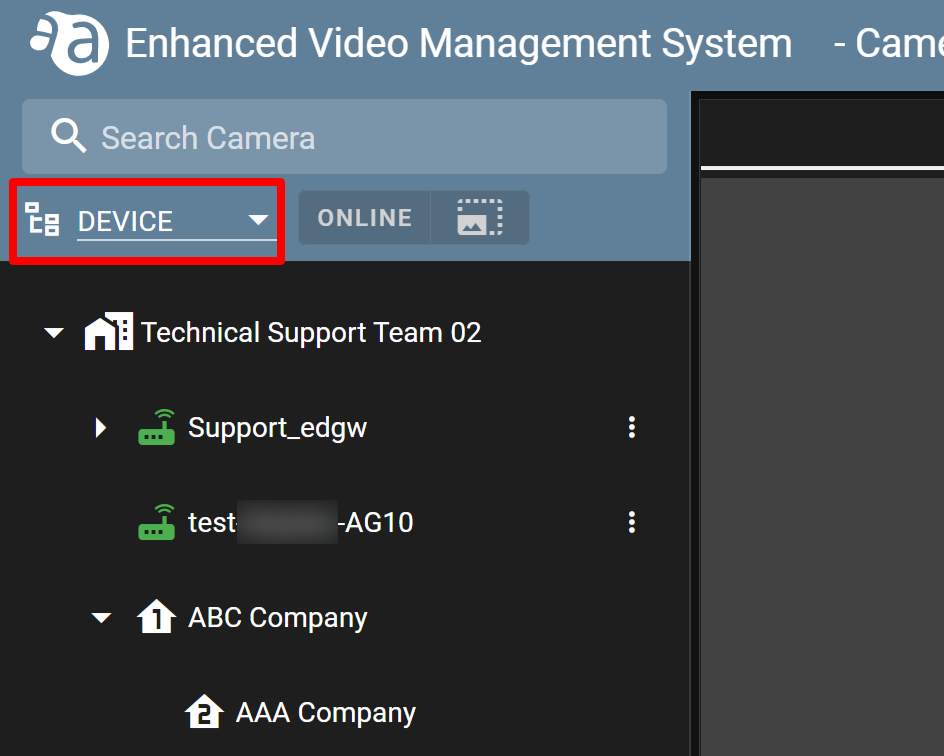Toggle the snapshot thumbnail view button

coord(480,218)
